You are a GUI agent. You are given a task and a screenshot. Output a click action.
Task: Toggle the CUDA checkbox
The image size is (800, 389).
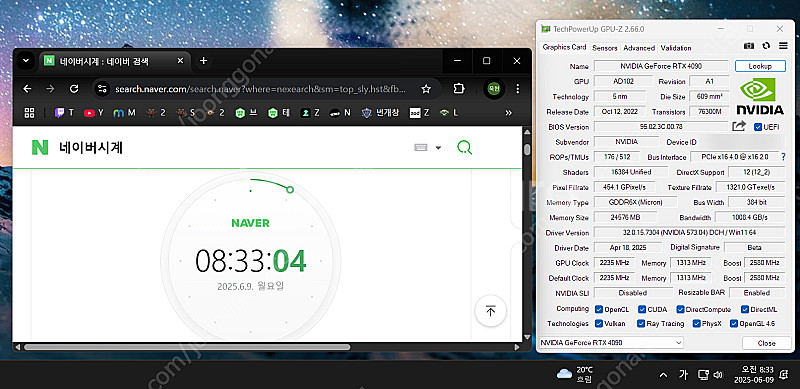[x=642, y=309]
